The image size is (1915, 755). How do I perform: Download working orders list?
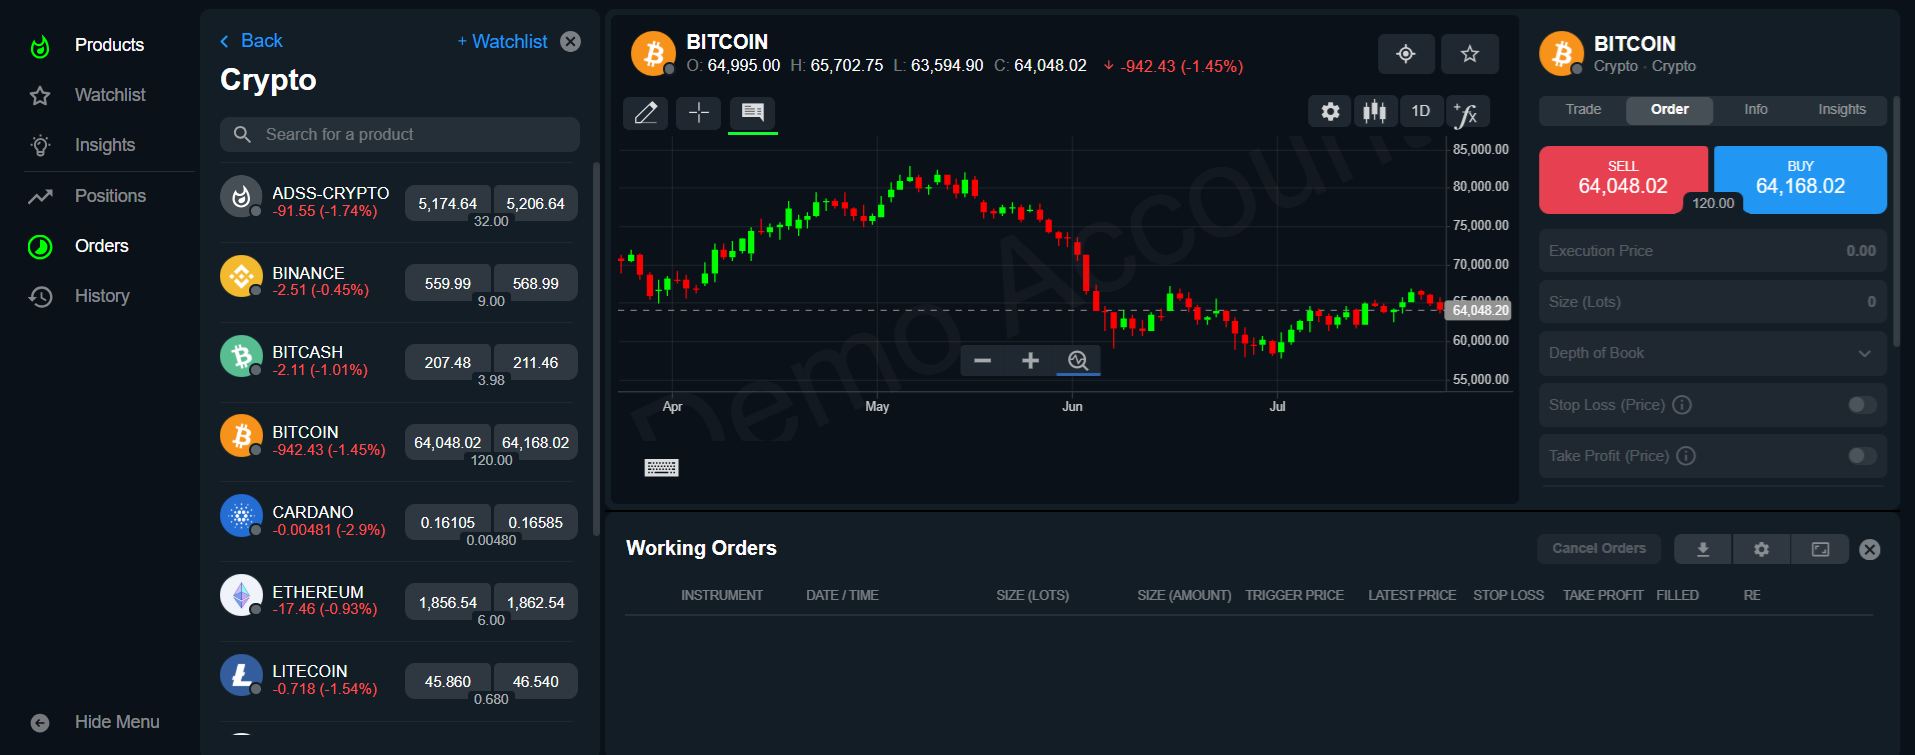pos(1703,549)
